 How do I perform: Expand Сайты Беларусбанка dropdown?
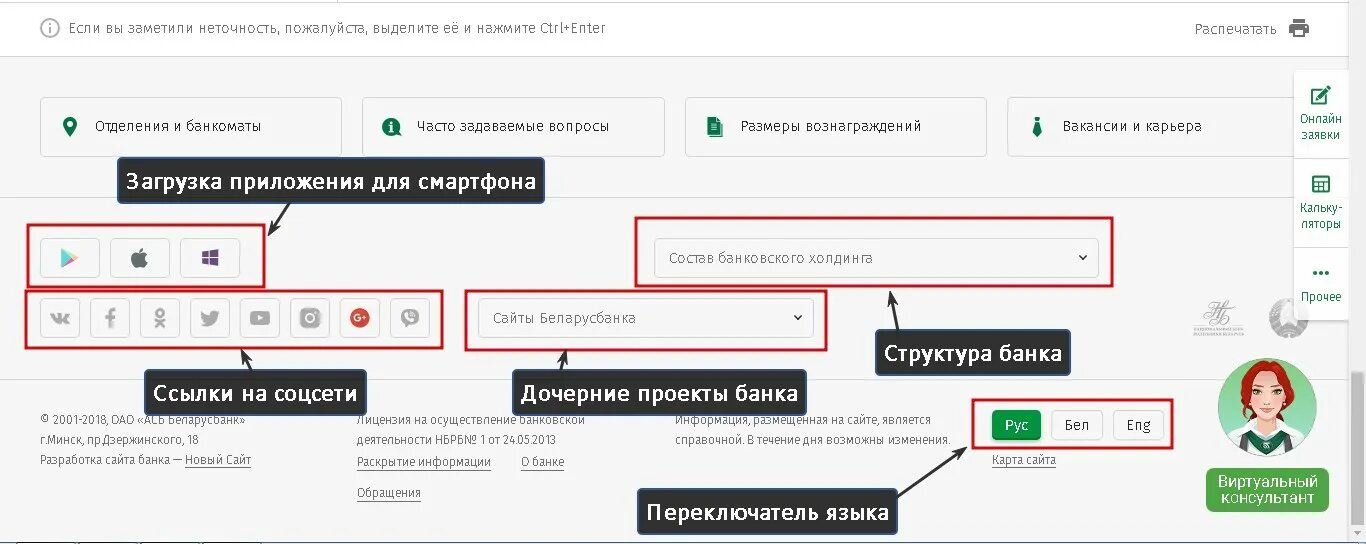point(646,318)
